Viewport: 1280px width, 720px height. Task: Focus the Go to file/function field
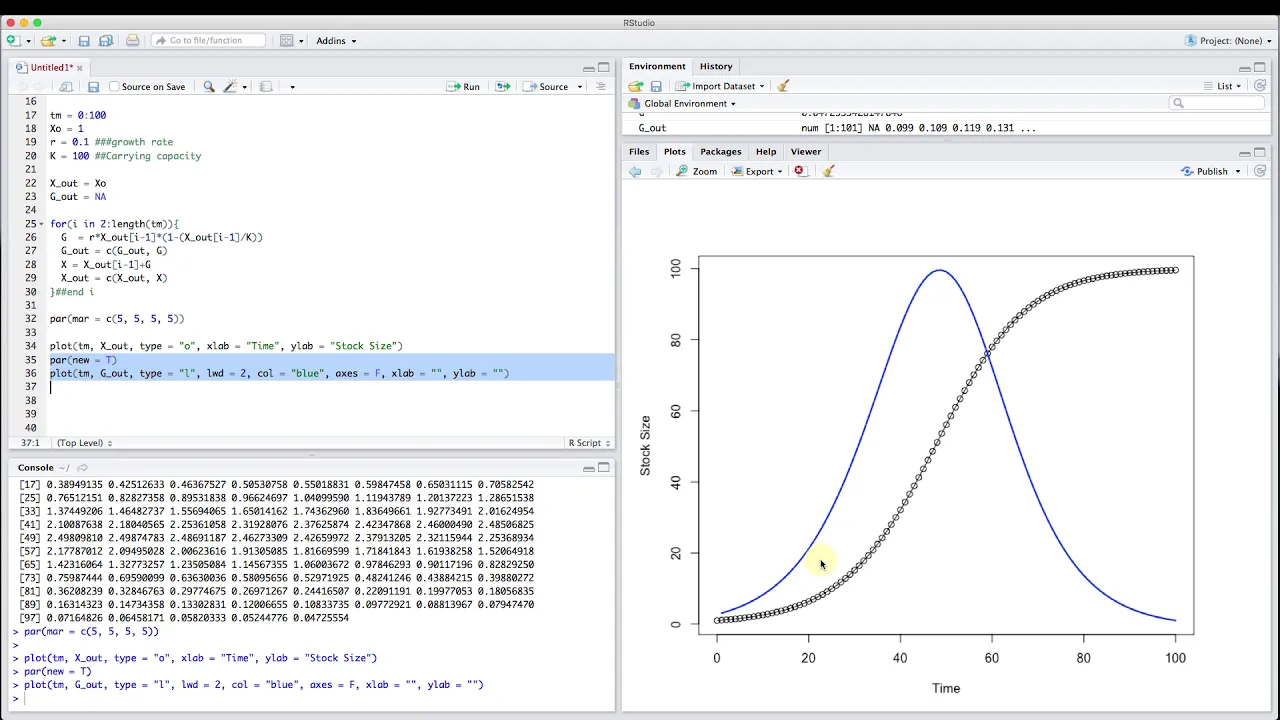click(209, 41)
